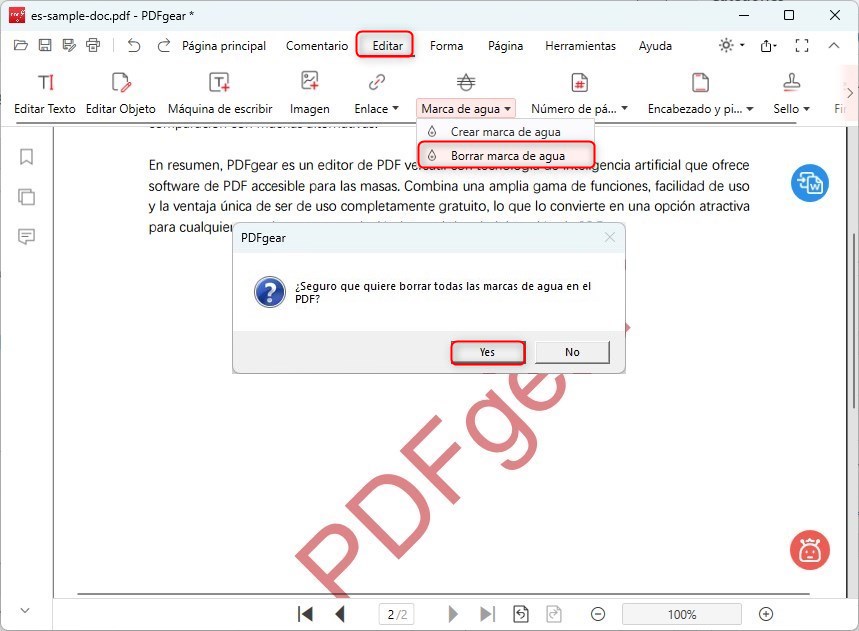
Task: Open the Ayuda tab
Action: [x=655, y=46]
